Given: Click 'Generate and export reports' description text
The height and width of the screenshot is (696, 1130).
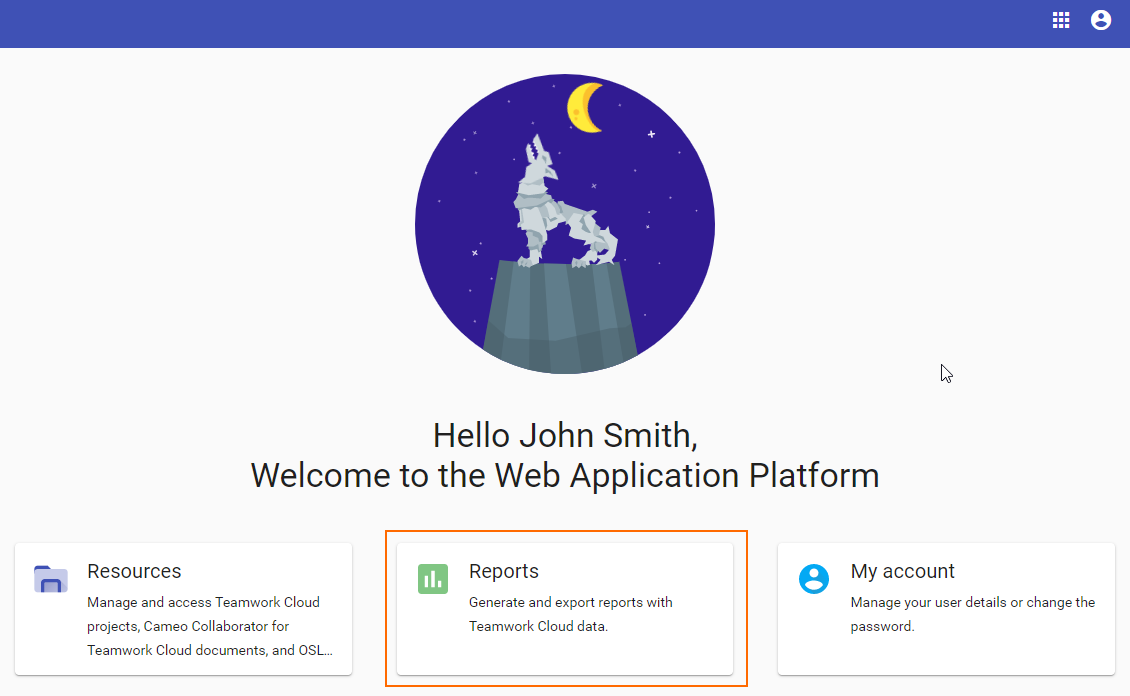Looking at the screenshot, I should pyautogui.click(x=570, y=602).
